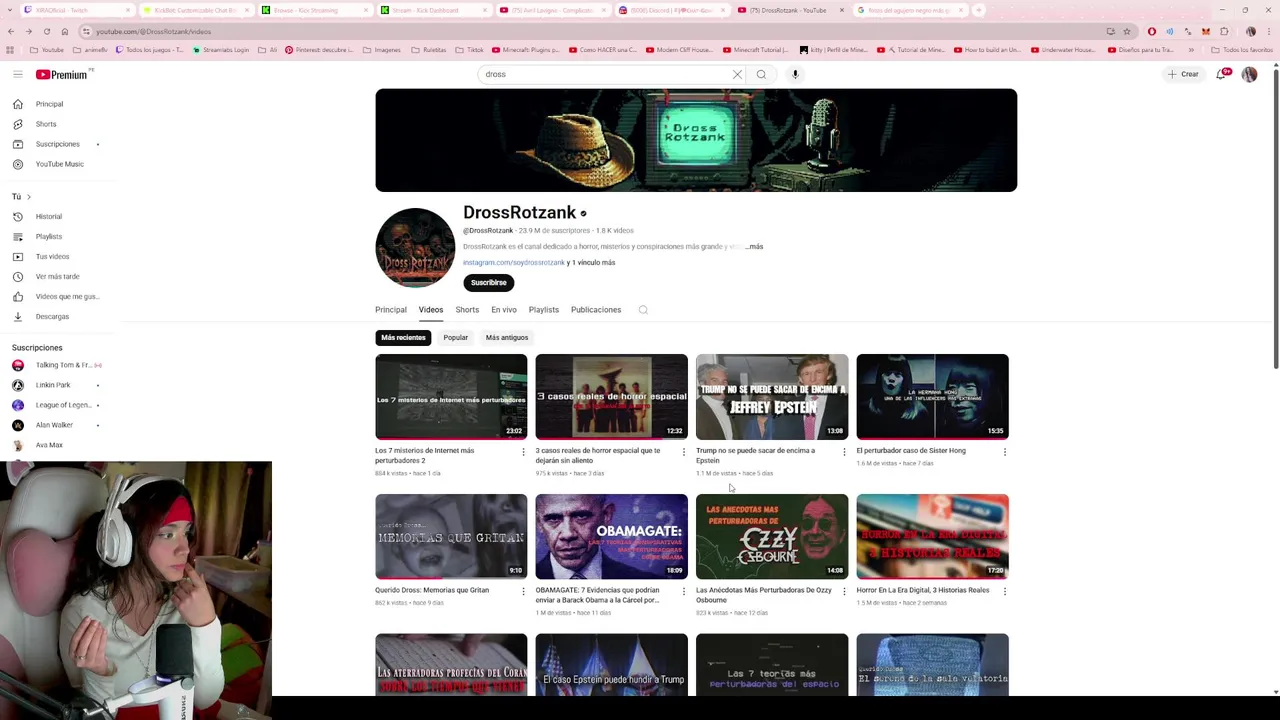Open the notifications bell
Viewport: 1280px width, 720px height.
pyautogui.click(x=1222, y=74)
